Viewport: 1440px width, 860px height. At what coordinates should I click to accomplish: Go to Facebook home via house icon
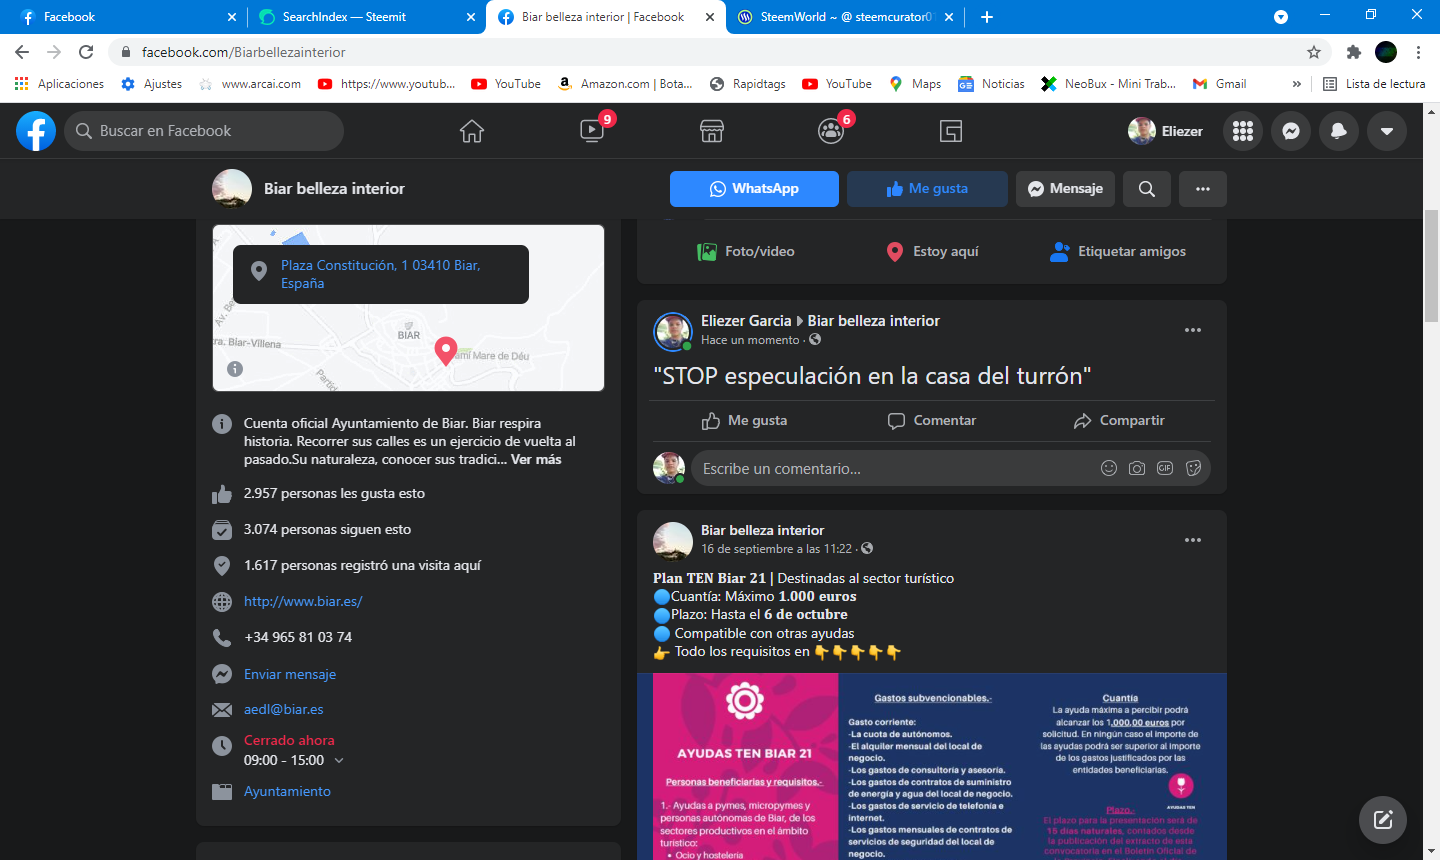pos(472,131)
